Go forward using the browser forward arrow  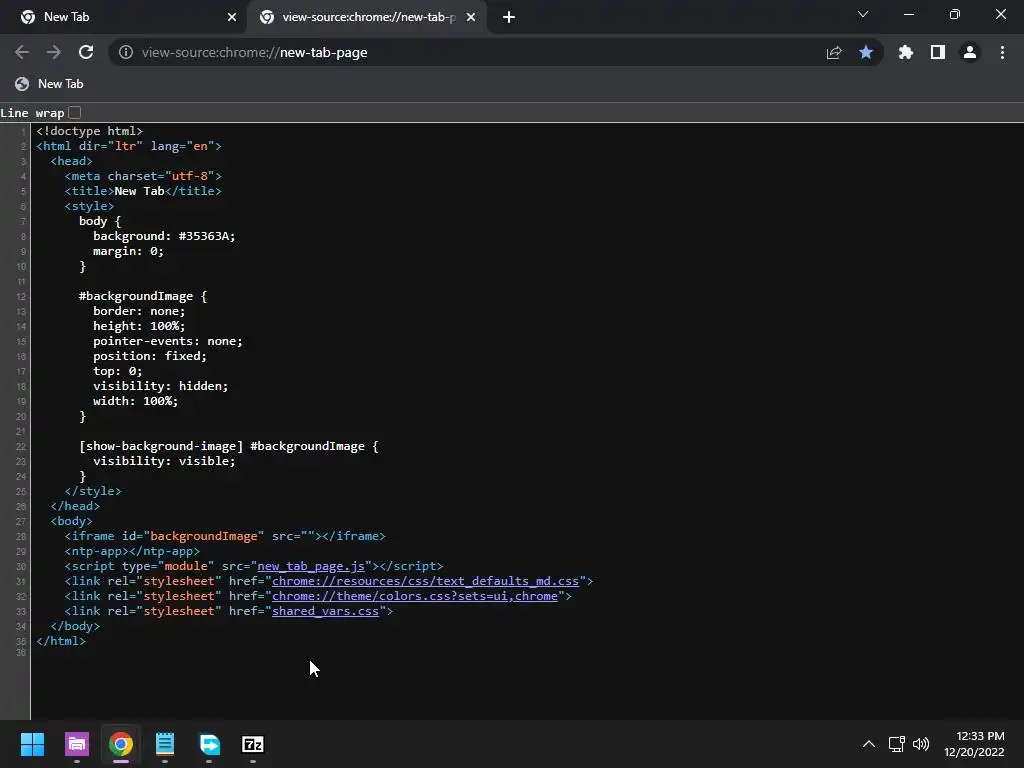click(x=54, y=52)
